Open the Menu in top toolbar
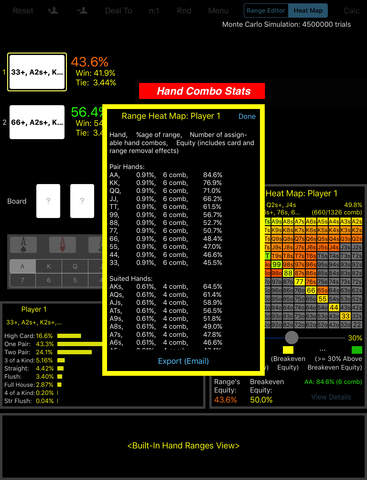Screen dimensions: 367x480 click(218, 11)
